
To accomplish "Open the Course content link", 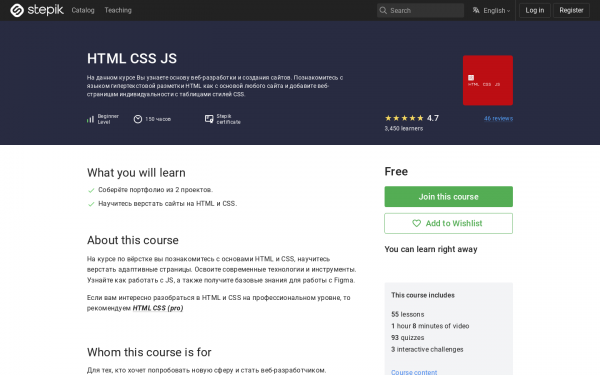I will pos(414,372).
